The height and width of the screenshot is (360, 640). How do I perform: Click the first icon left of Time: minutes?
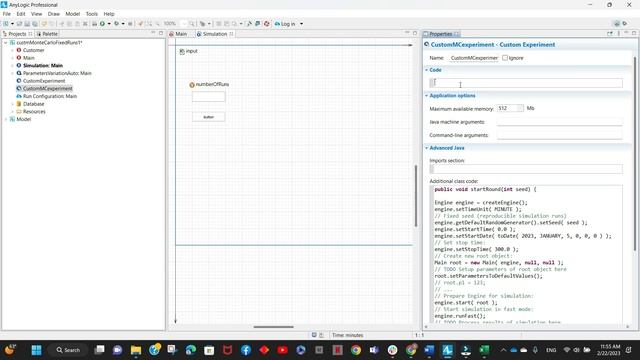[x=314, y=335]
